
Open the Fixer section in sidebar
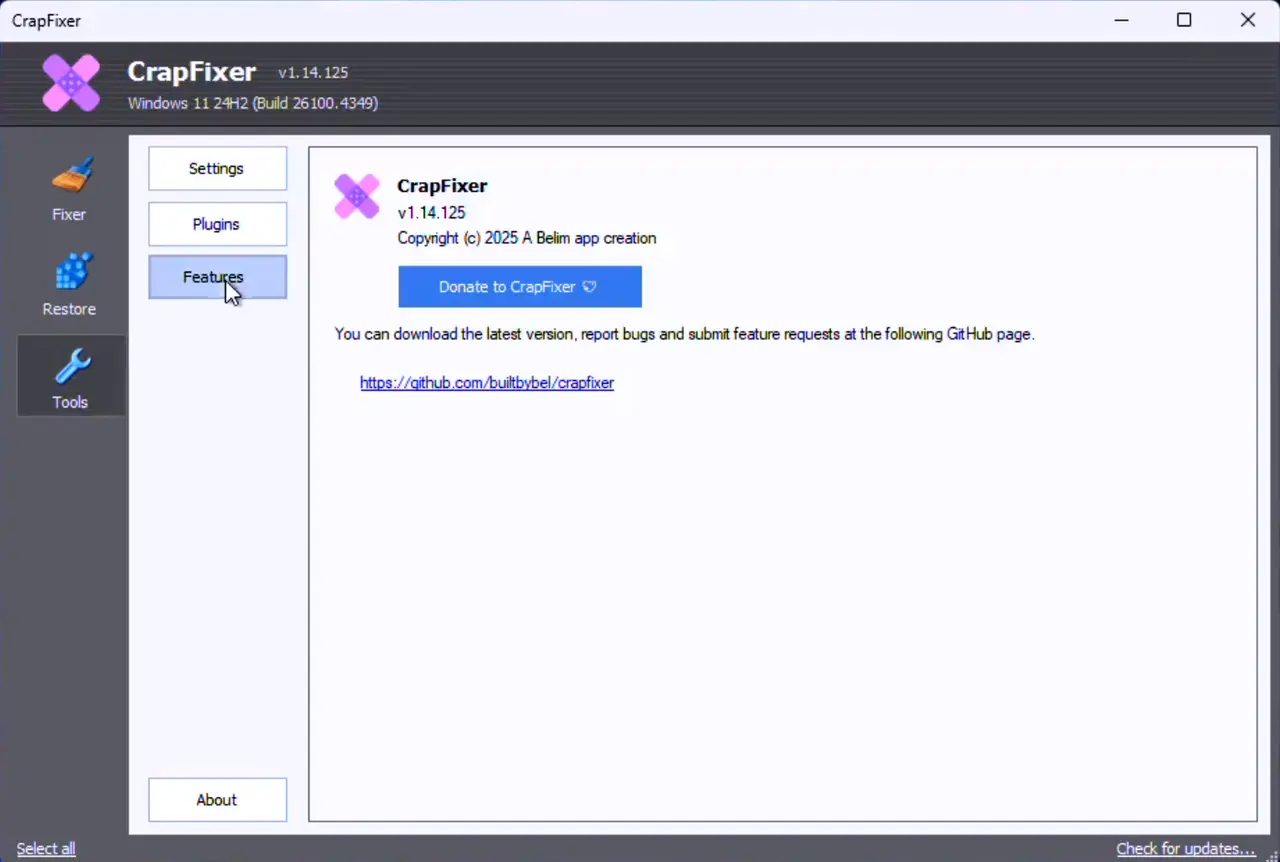click(x=69, y=189)
